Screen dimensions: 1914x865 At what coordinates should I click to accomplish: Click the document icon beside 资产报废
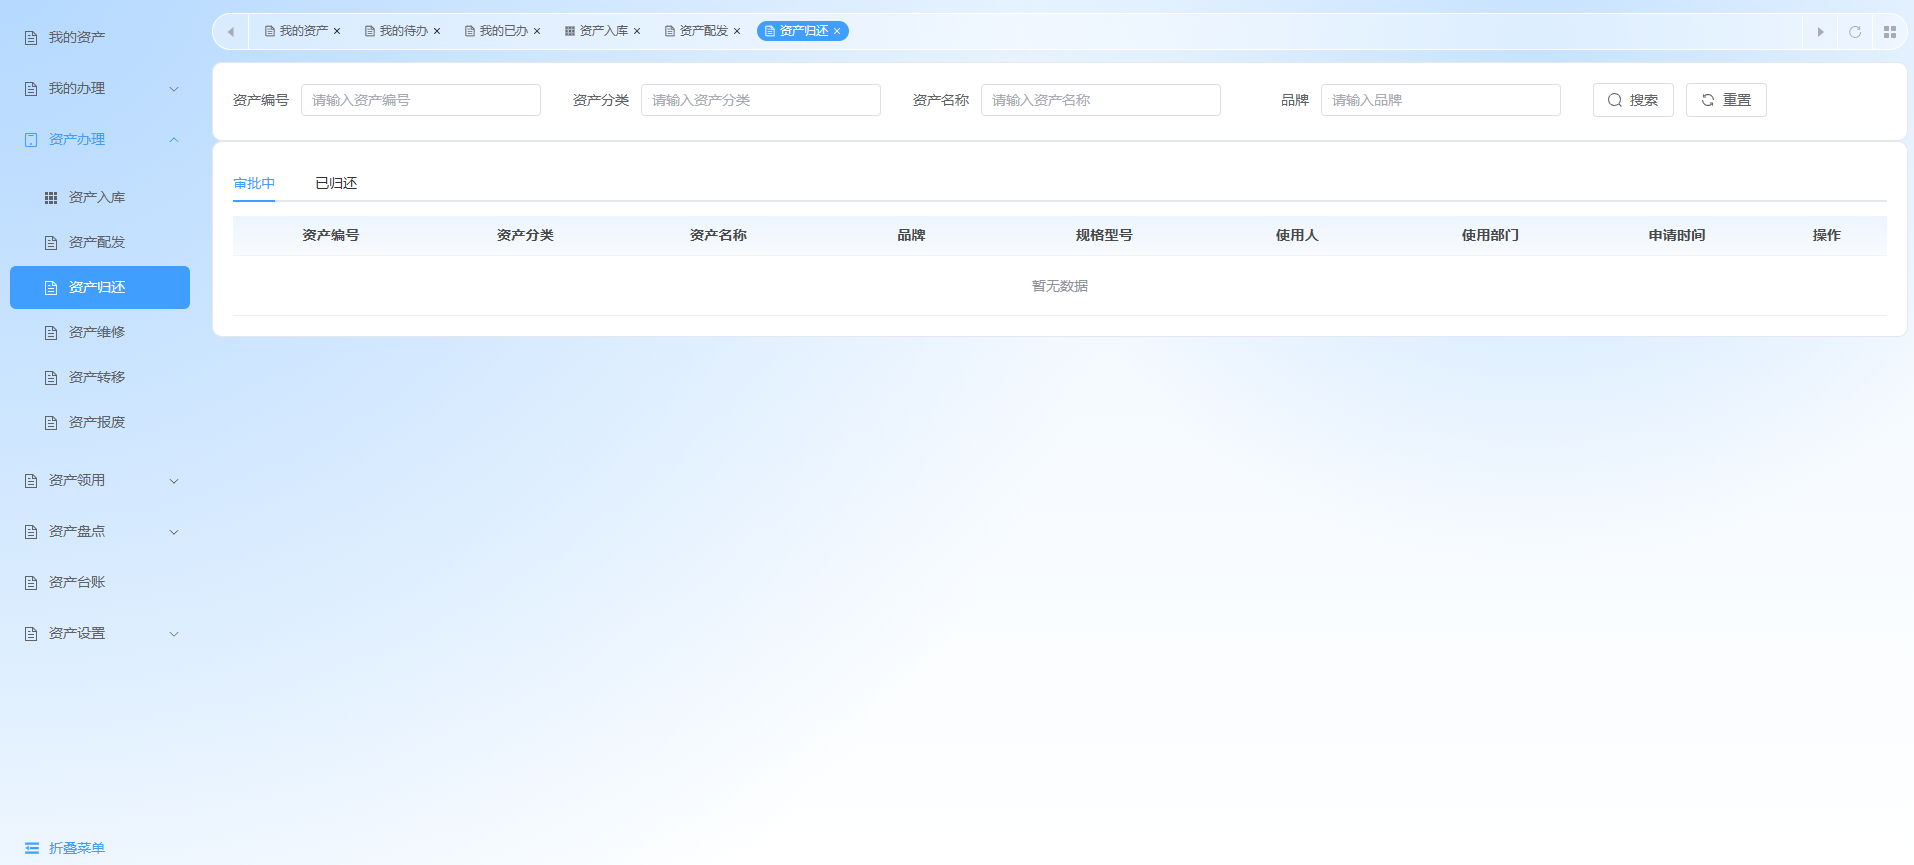coord(51,423)
